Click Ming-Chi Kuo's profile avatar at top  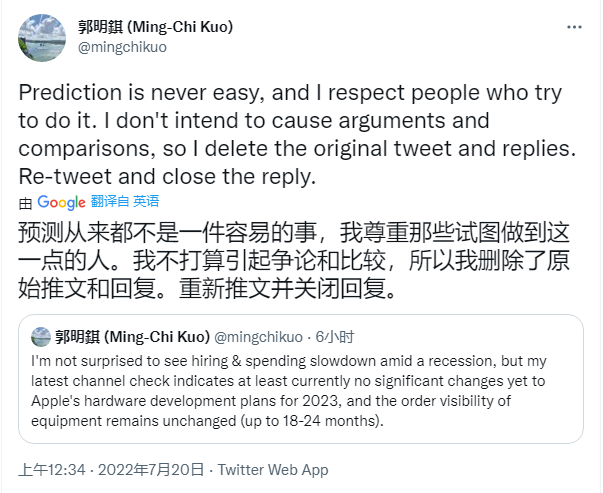click(x=42, y=37)
